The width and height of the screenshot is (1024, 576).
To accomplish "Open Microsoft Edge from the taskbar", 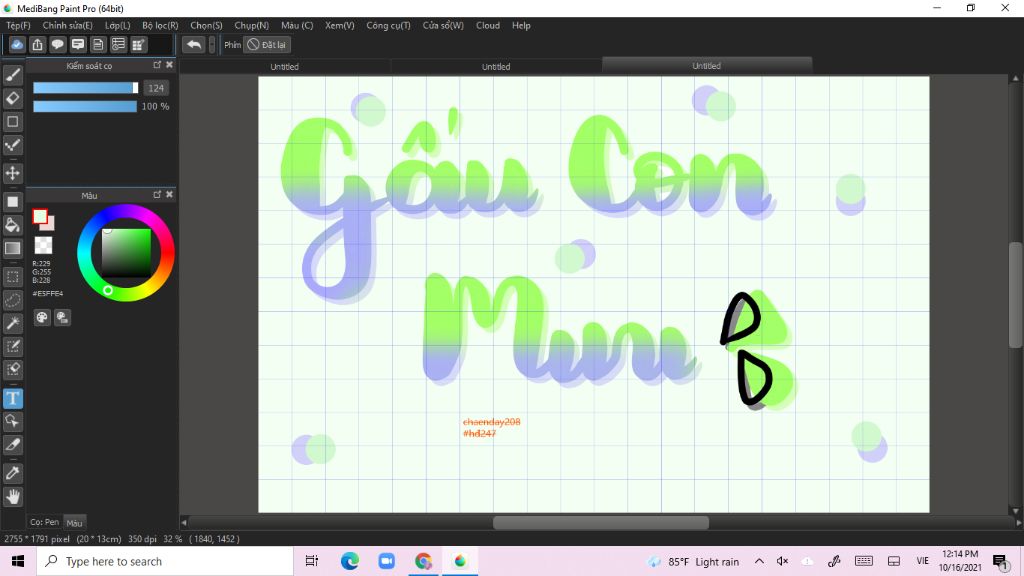I will point(350,561).
